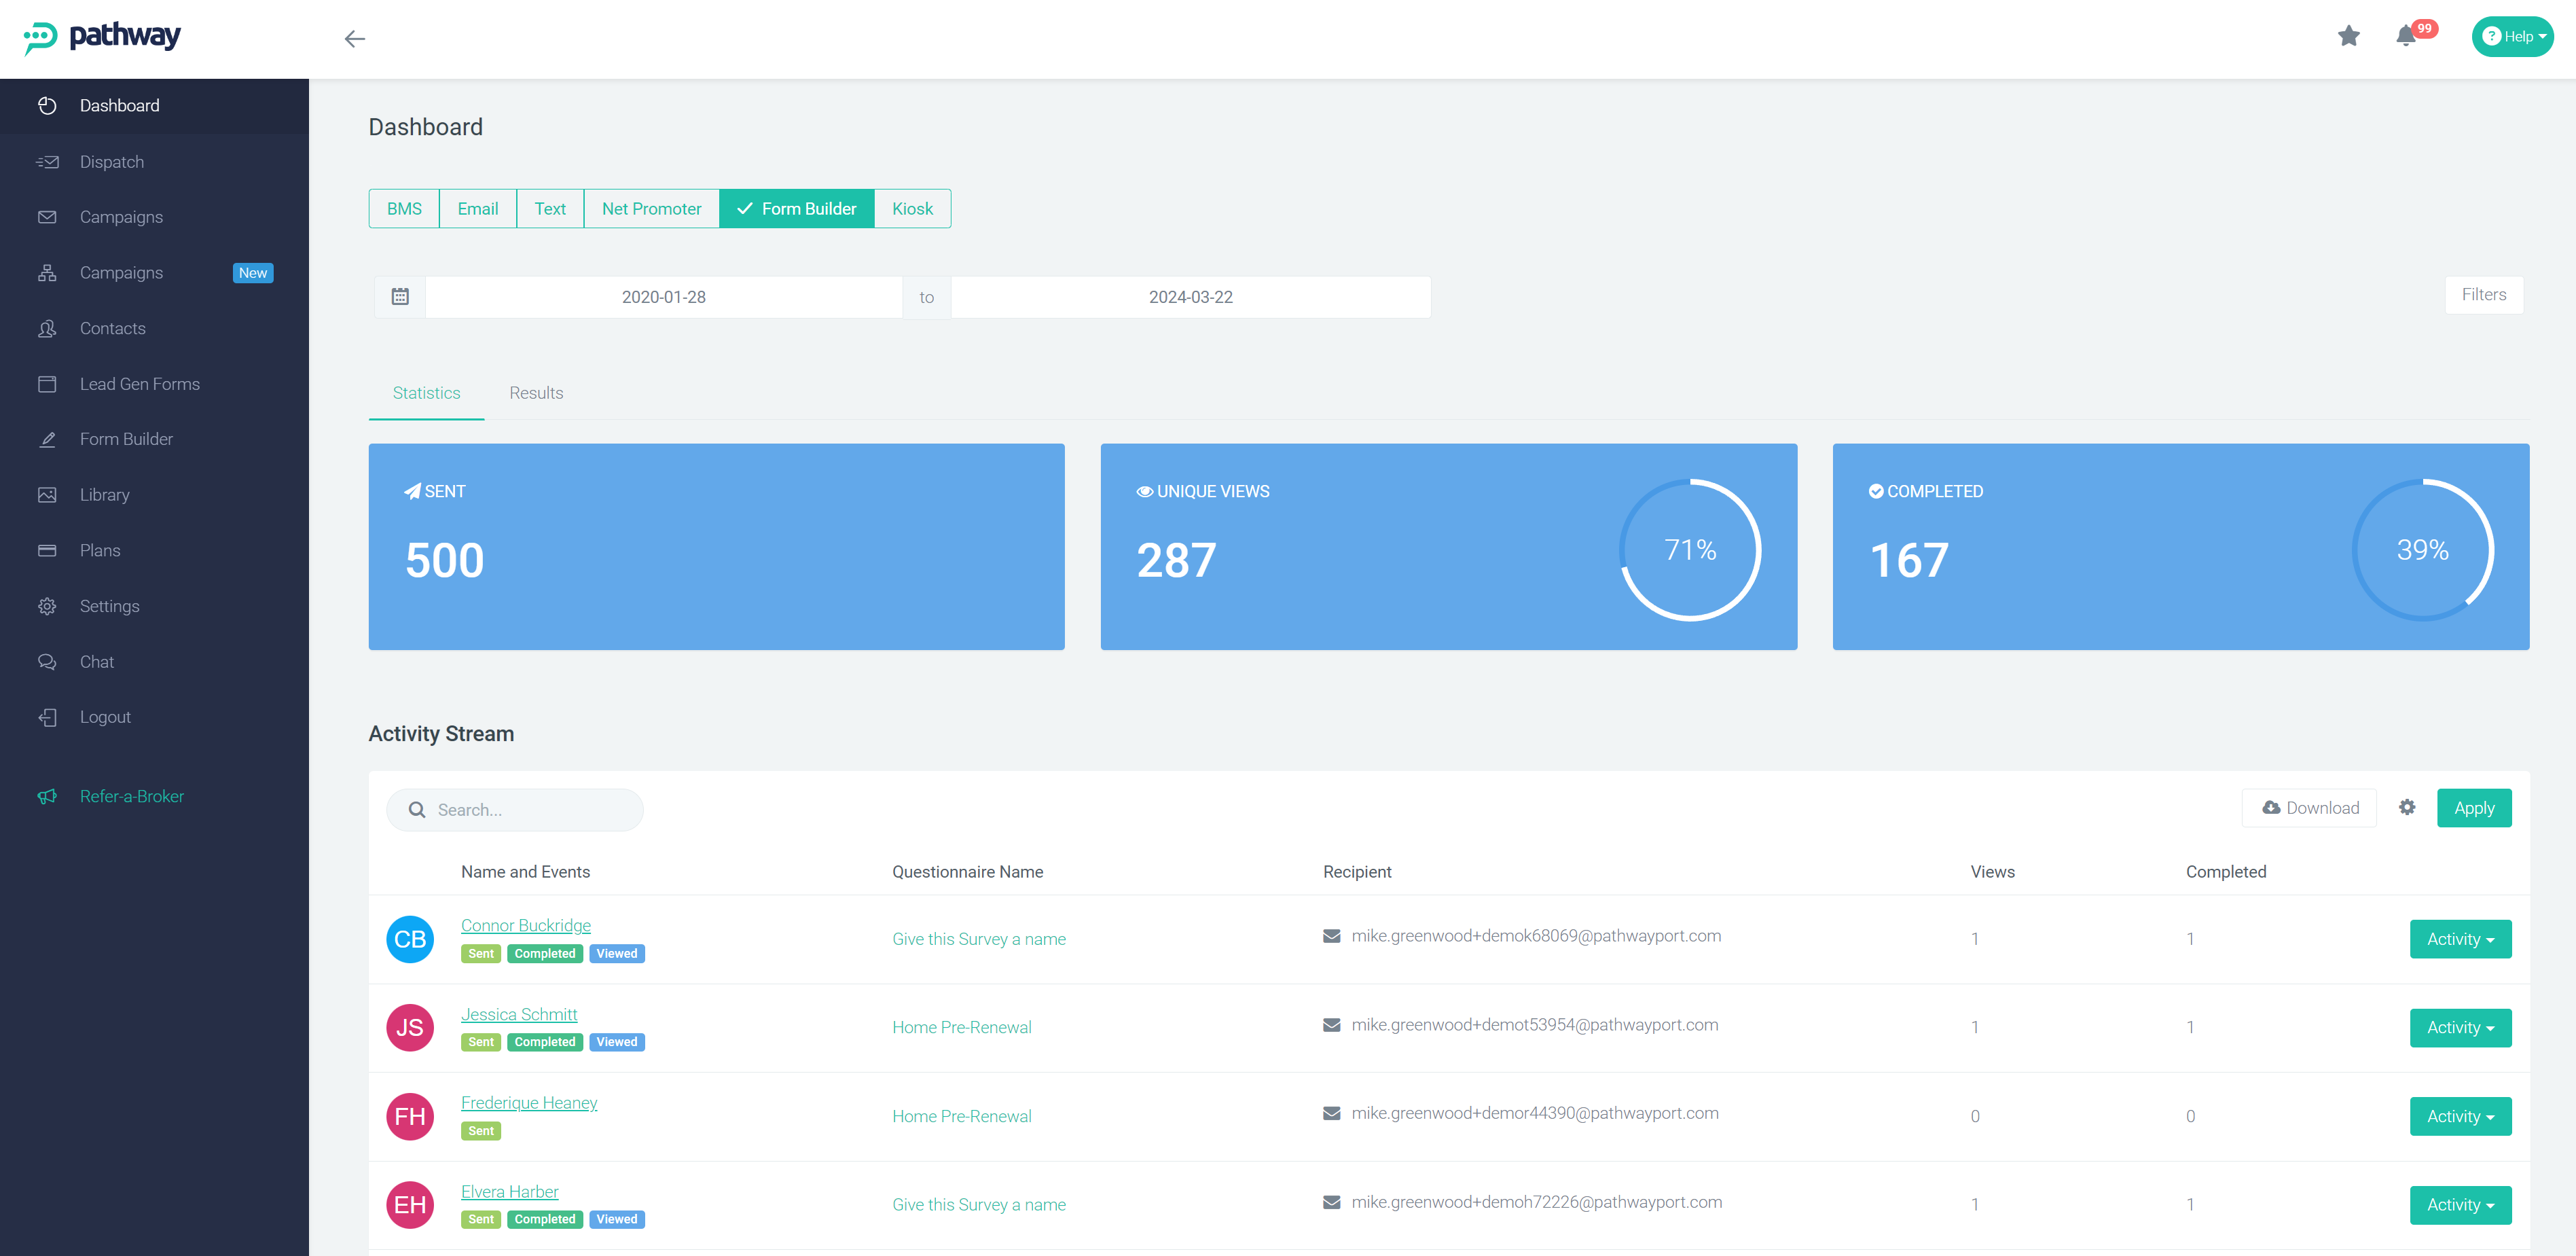Switch to the Email channel

(x=477, y=208)
